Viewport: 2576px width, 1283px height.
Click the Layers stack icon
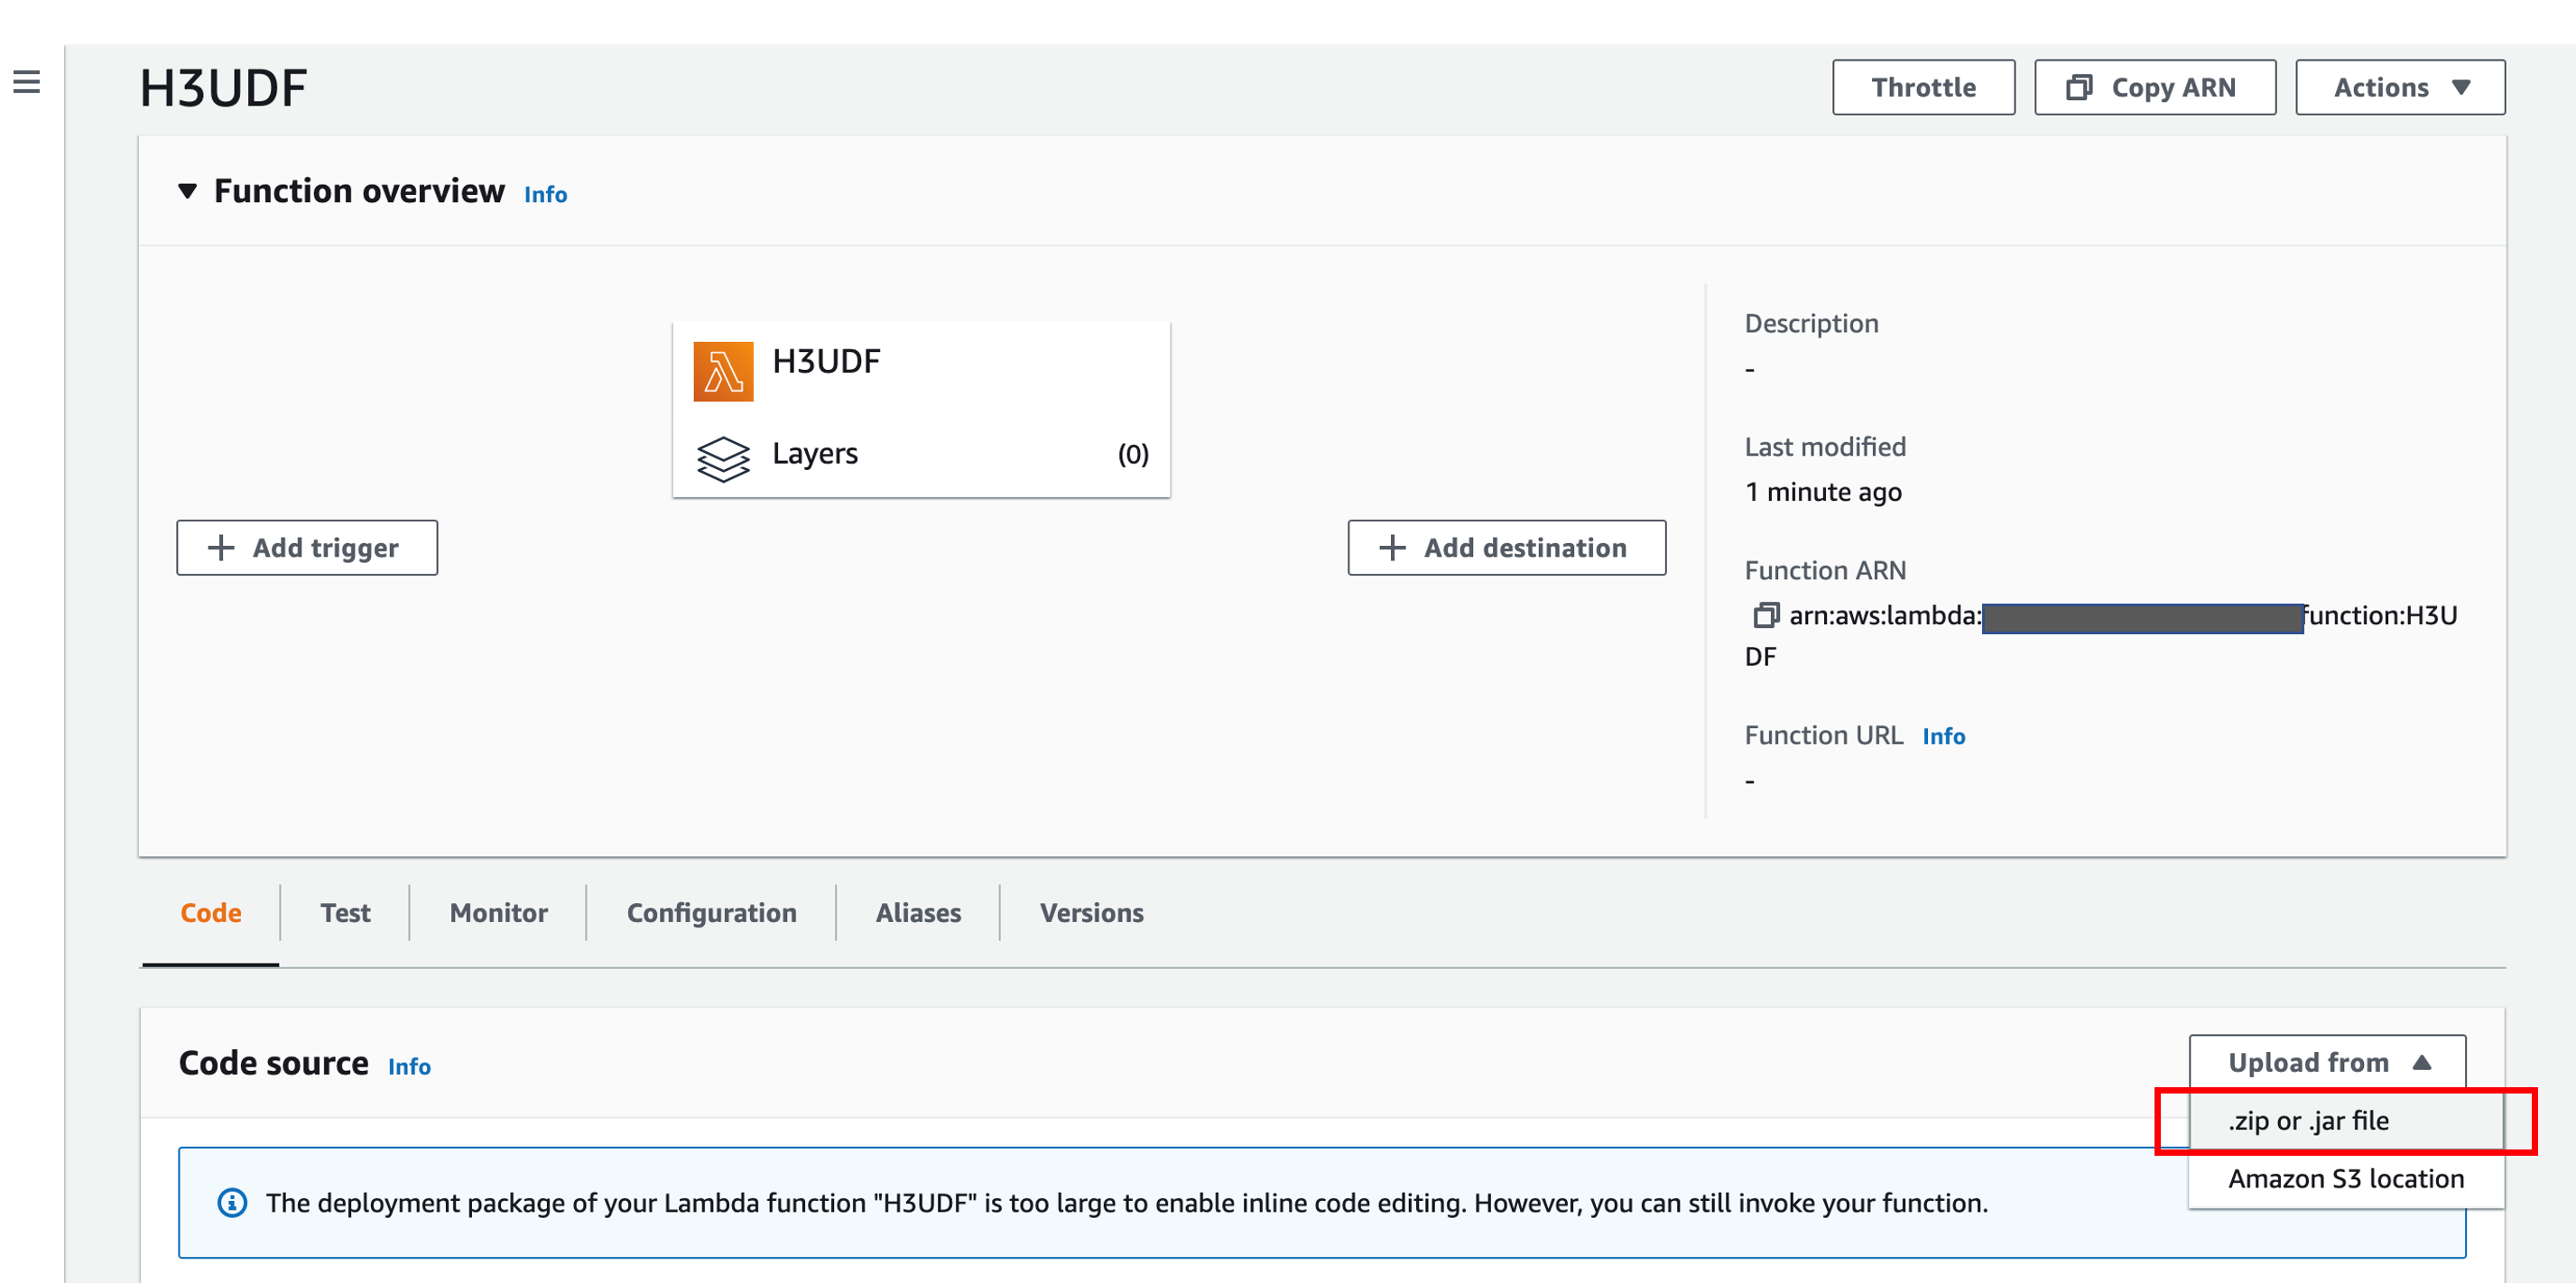[x=723, y=458]
